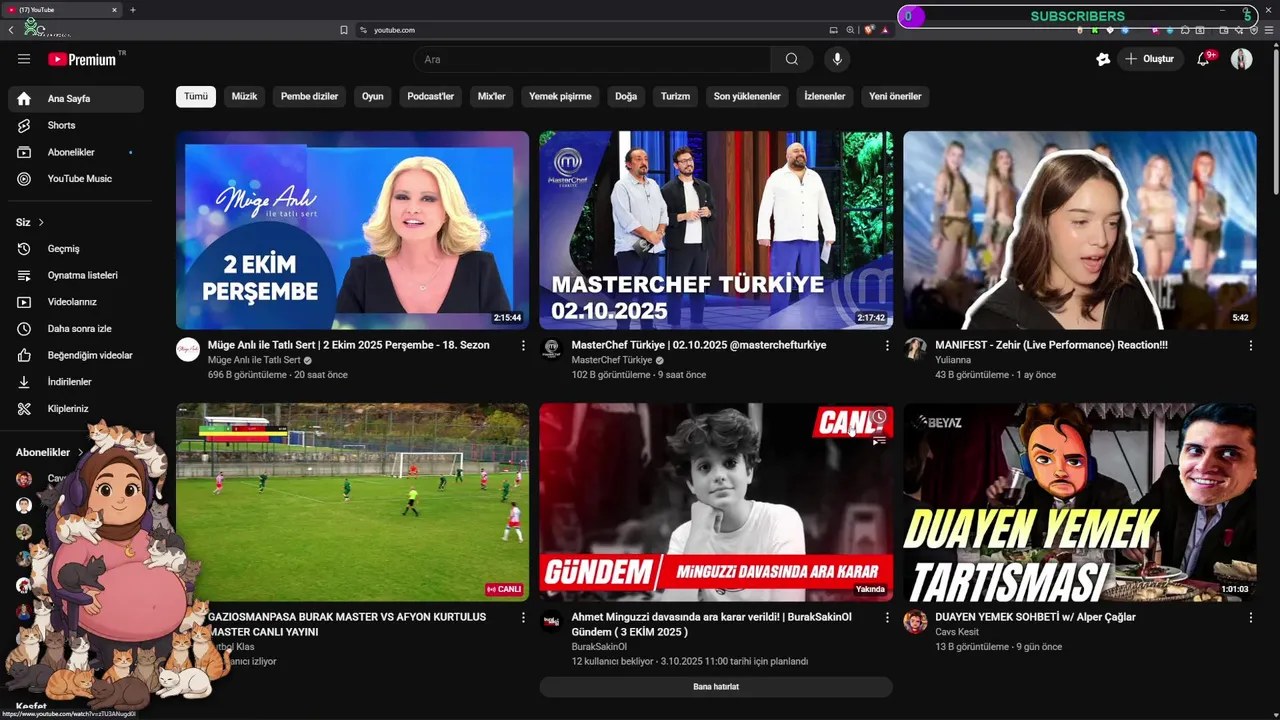Open Oynatma listeleri playlists
Image resolution: width=1280 pixels, height=720 pixels.
[x=76, y=275]
